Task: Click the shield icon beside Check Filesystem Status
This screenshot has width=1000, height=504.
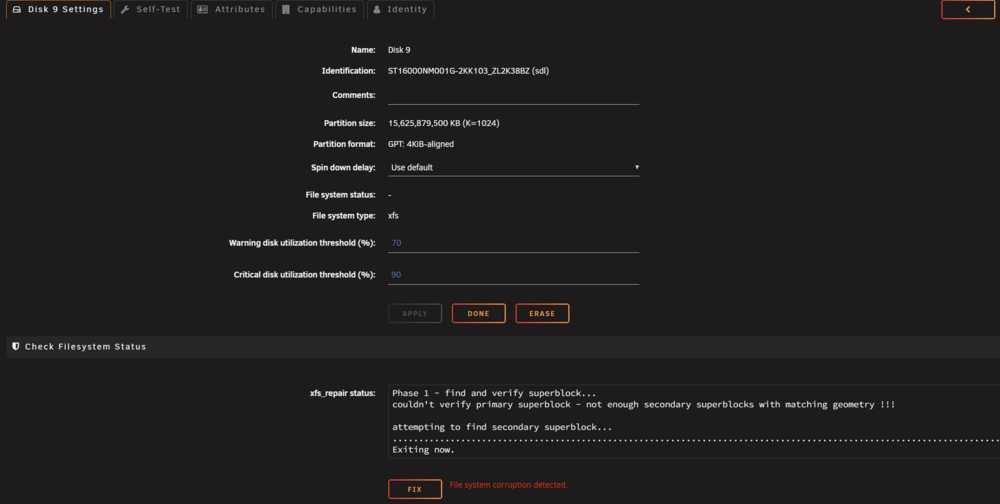Action: (16, 346)
